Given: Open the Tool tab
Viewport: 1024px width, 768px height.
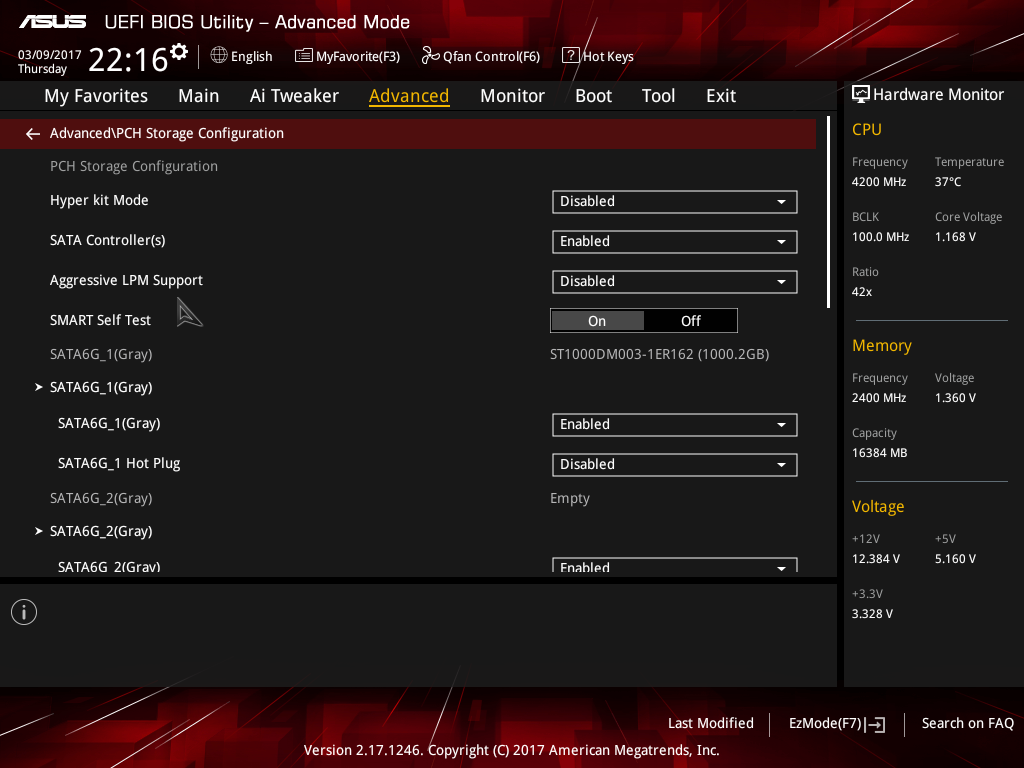Looking at the screenshot, I should pyautogui.click(x=658, y=96).
